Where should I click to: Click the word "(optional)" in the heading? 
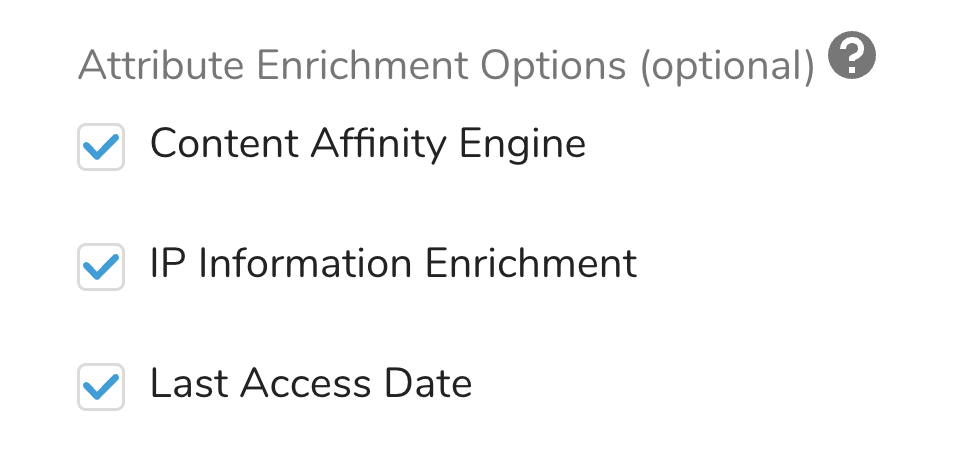coord(727,66)
